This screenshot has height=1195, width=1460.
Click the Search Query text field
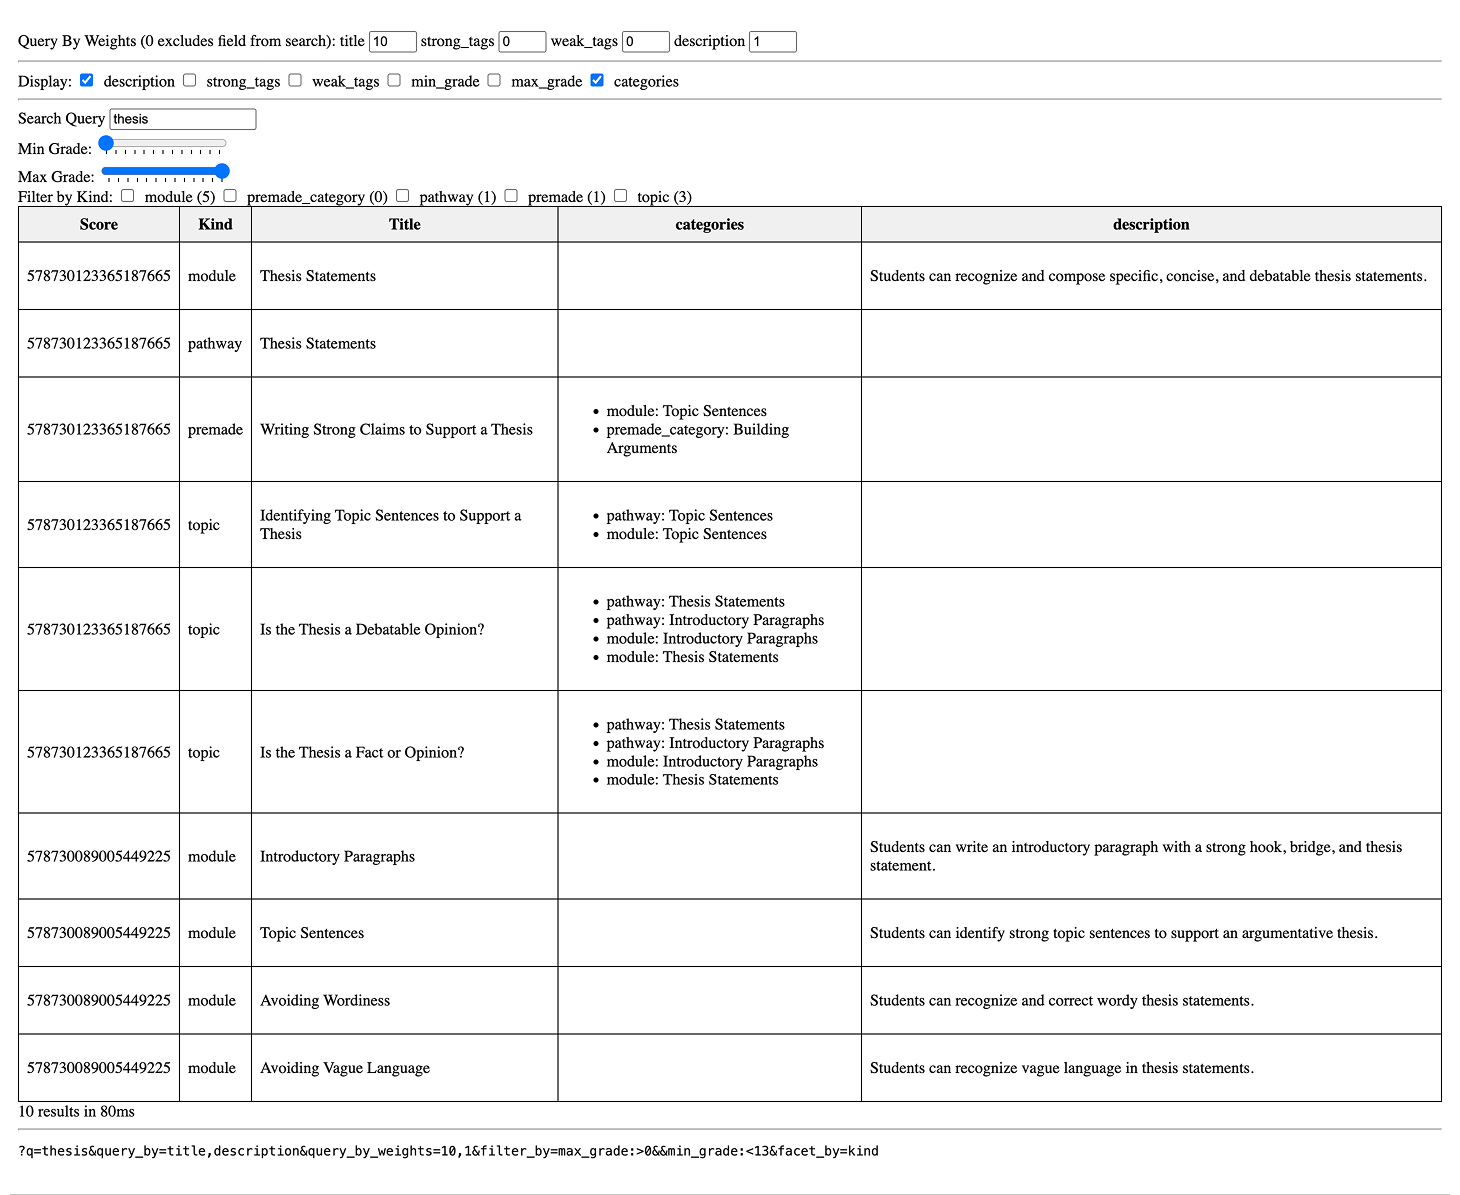point(182,119)
